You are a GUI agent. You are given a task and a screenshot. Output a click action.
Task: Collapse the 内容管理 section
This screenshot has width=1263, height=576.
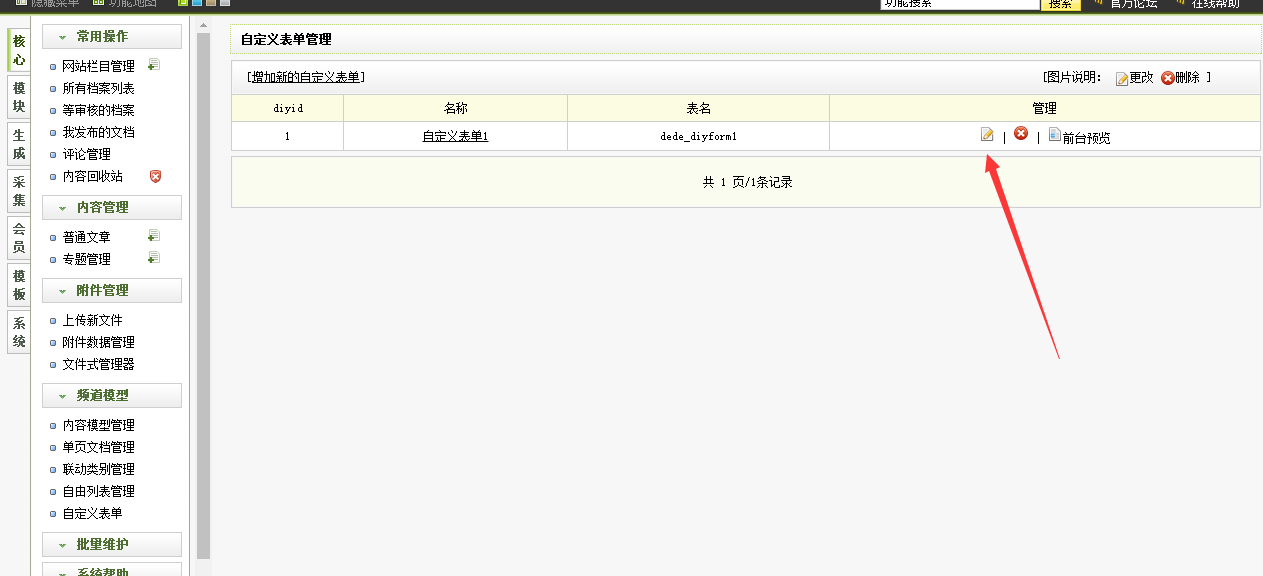(x=112, y=207)
